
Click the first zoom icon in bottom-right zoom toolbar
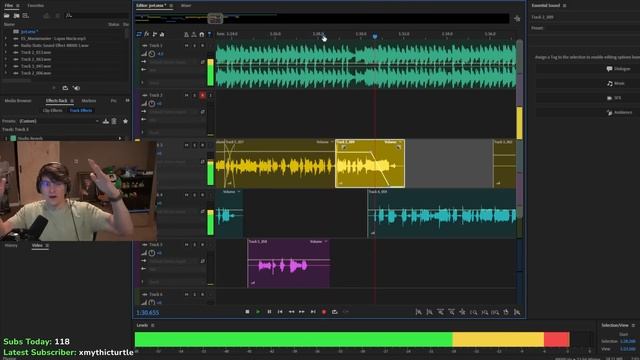tap(418, 312)
